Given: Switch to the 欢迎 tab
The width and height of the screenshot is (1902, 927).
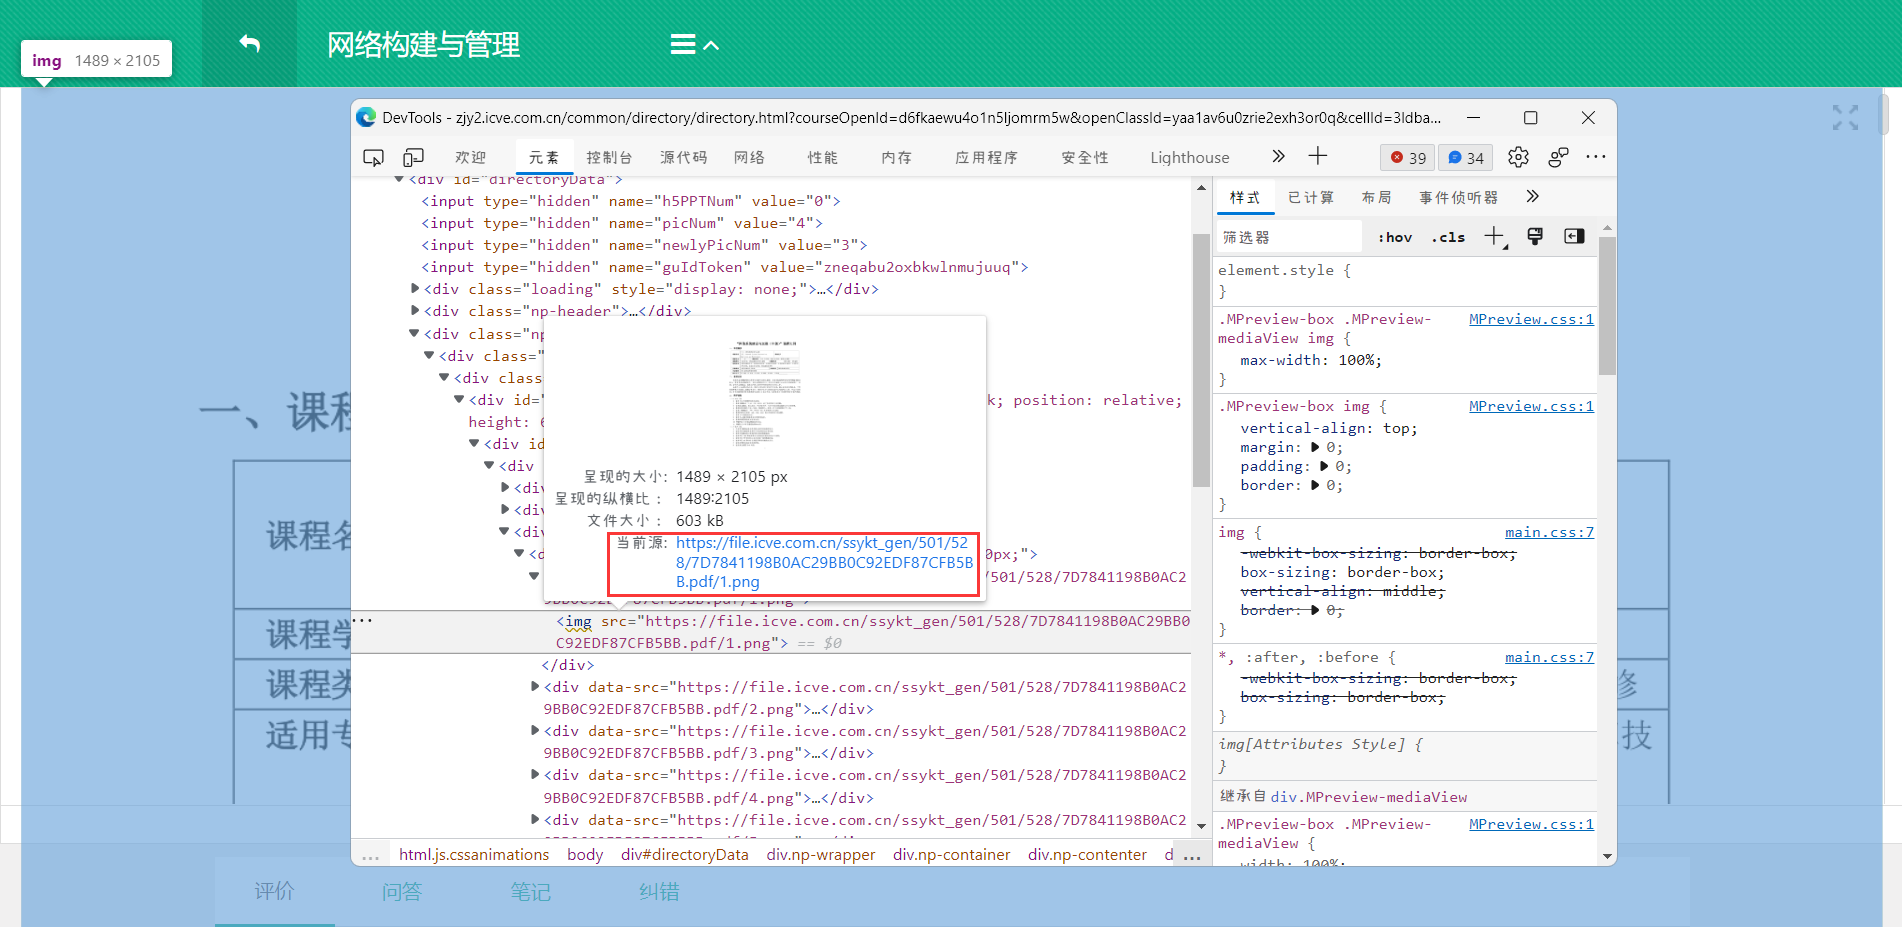Looking at the screenshot, I should coord(470,157).
